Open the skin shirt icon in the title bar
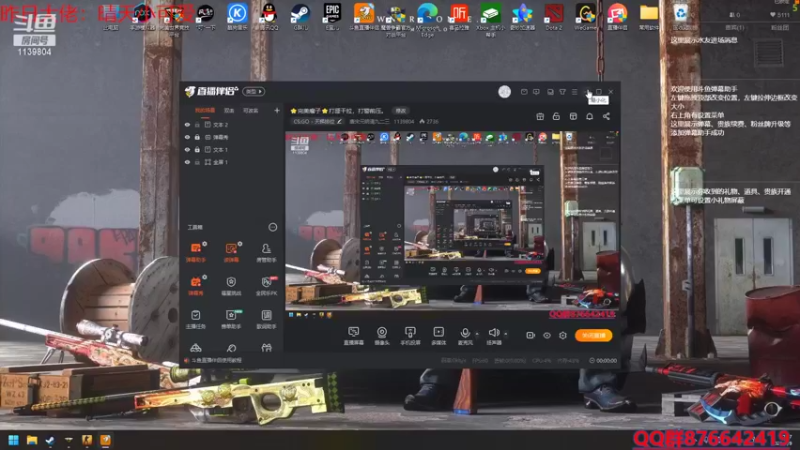This screenshot has height=450, width=800. [562, 92]
